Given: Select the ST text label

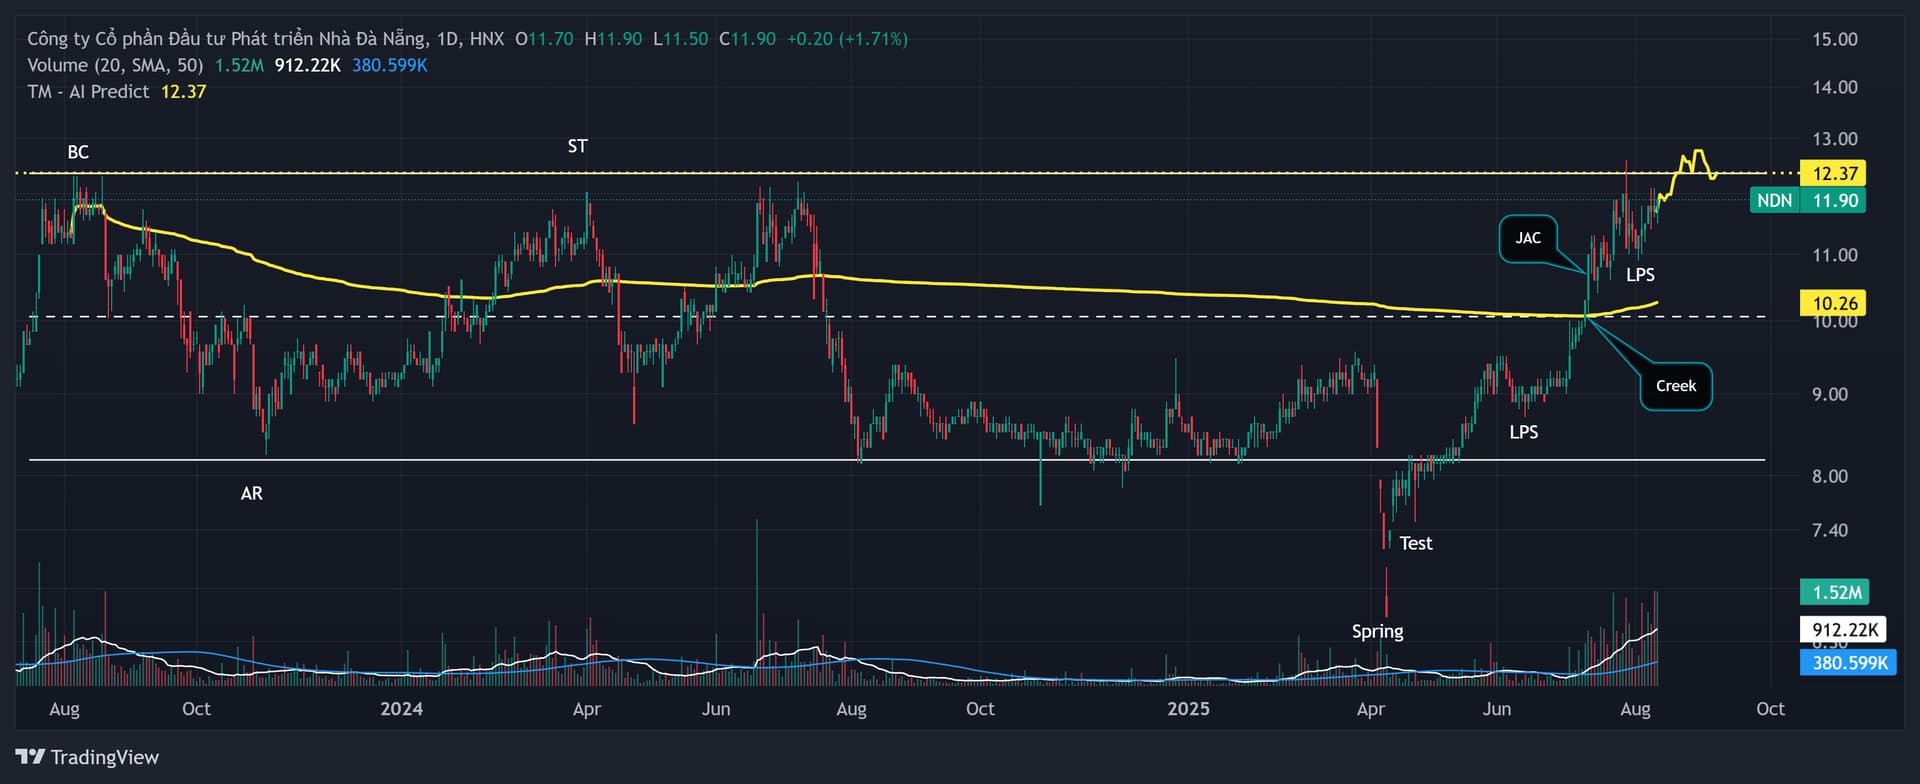Looking at the screenshot, I should point(577,146).
